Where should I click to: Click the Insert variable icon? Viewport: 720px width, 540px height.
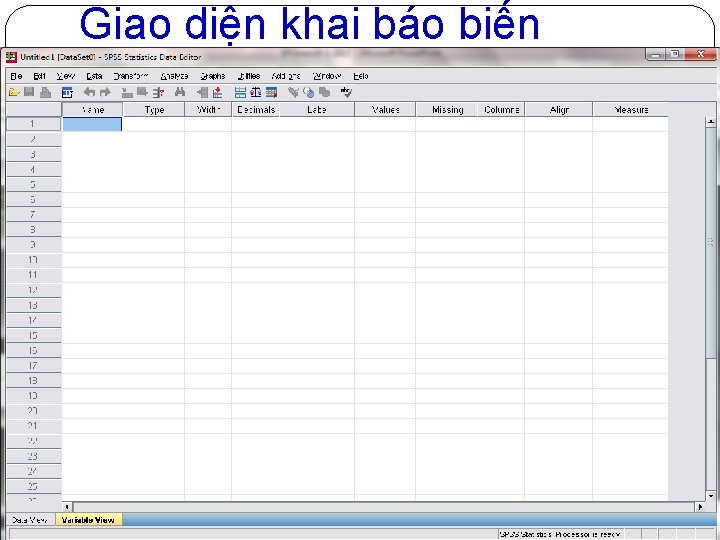(218, 93)
